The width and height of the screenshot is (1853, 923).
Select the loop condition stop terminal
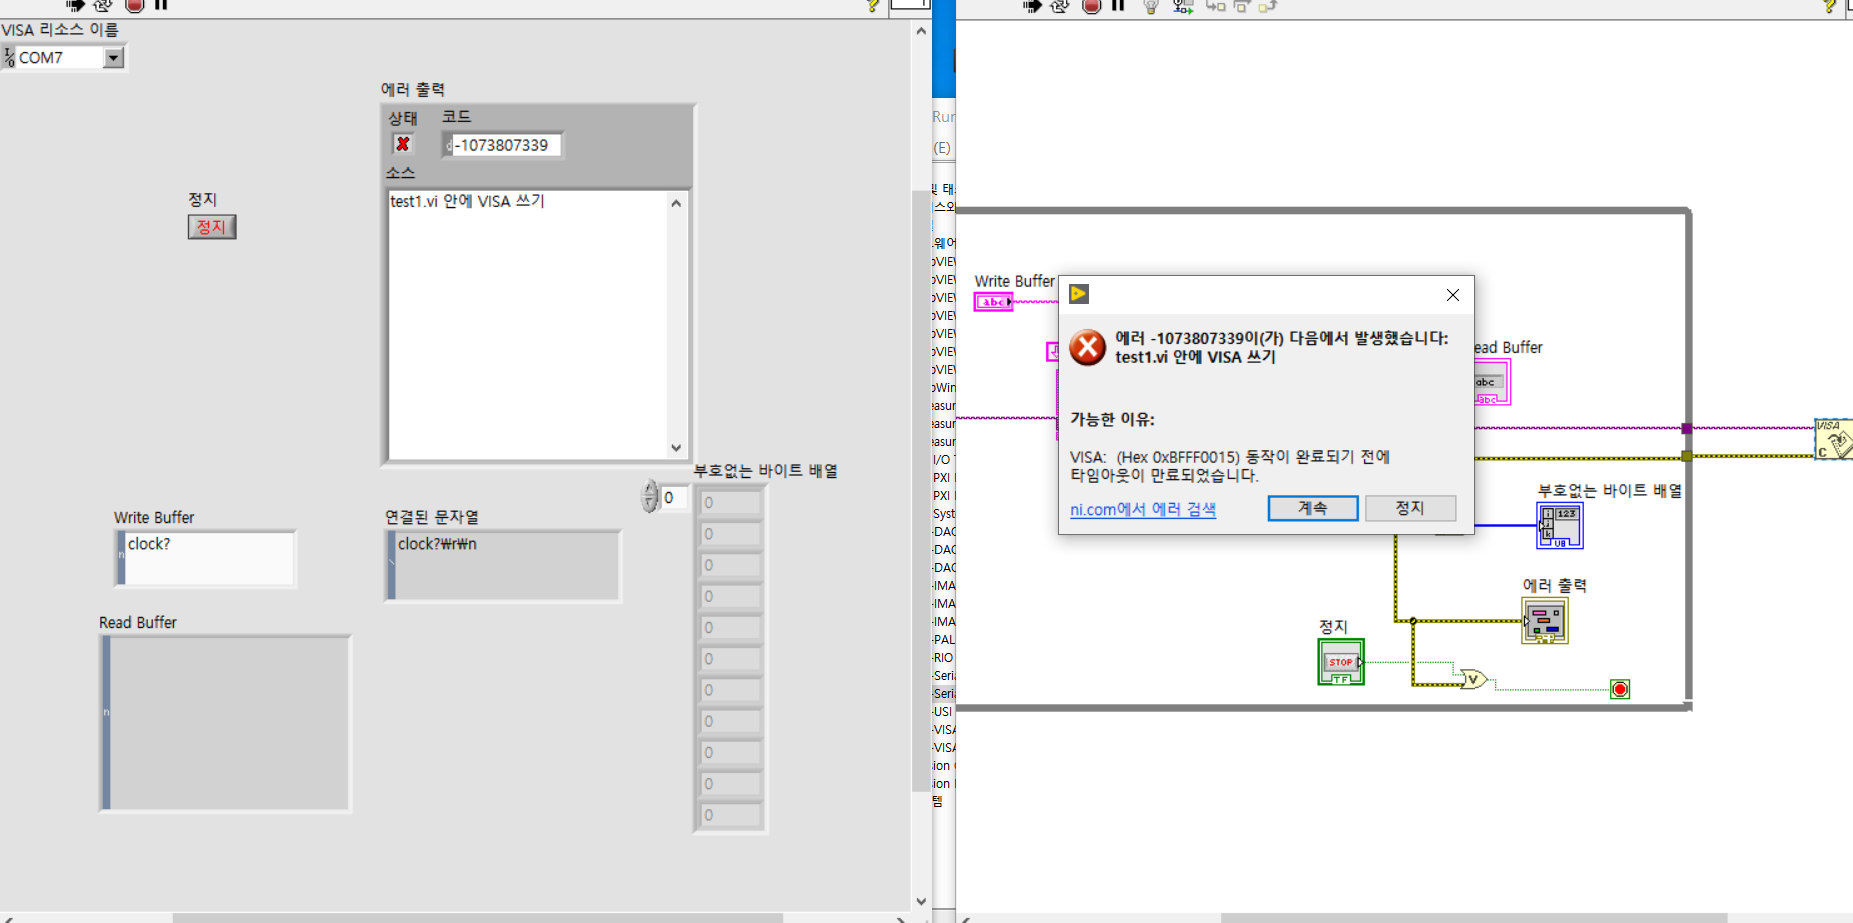coord(1620,689)
